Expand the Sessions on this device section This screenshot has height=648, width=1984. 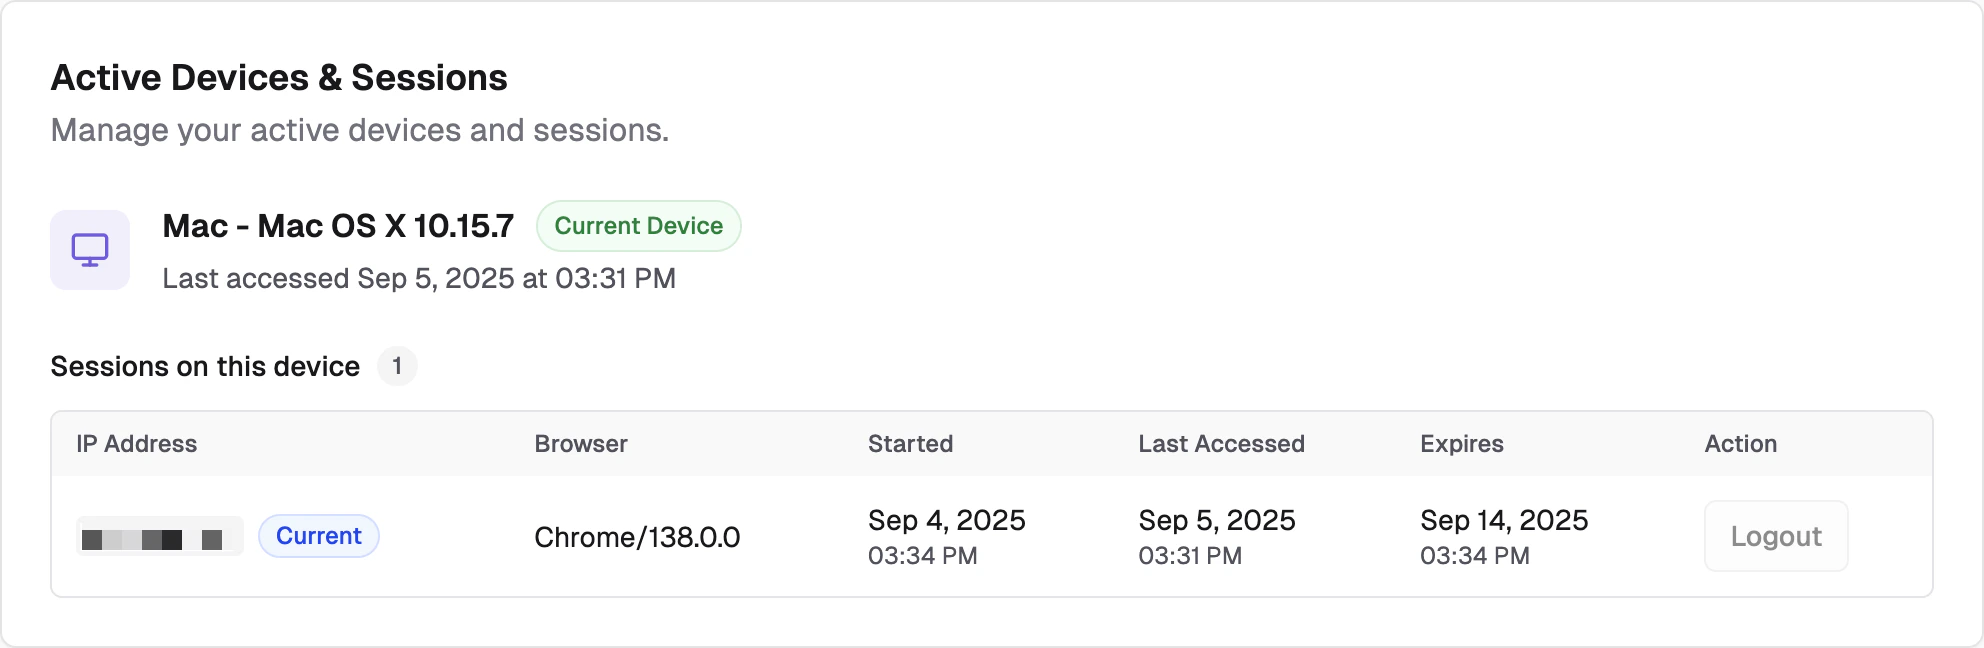pos(206,366)
